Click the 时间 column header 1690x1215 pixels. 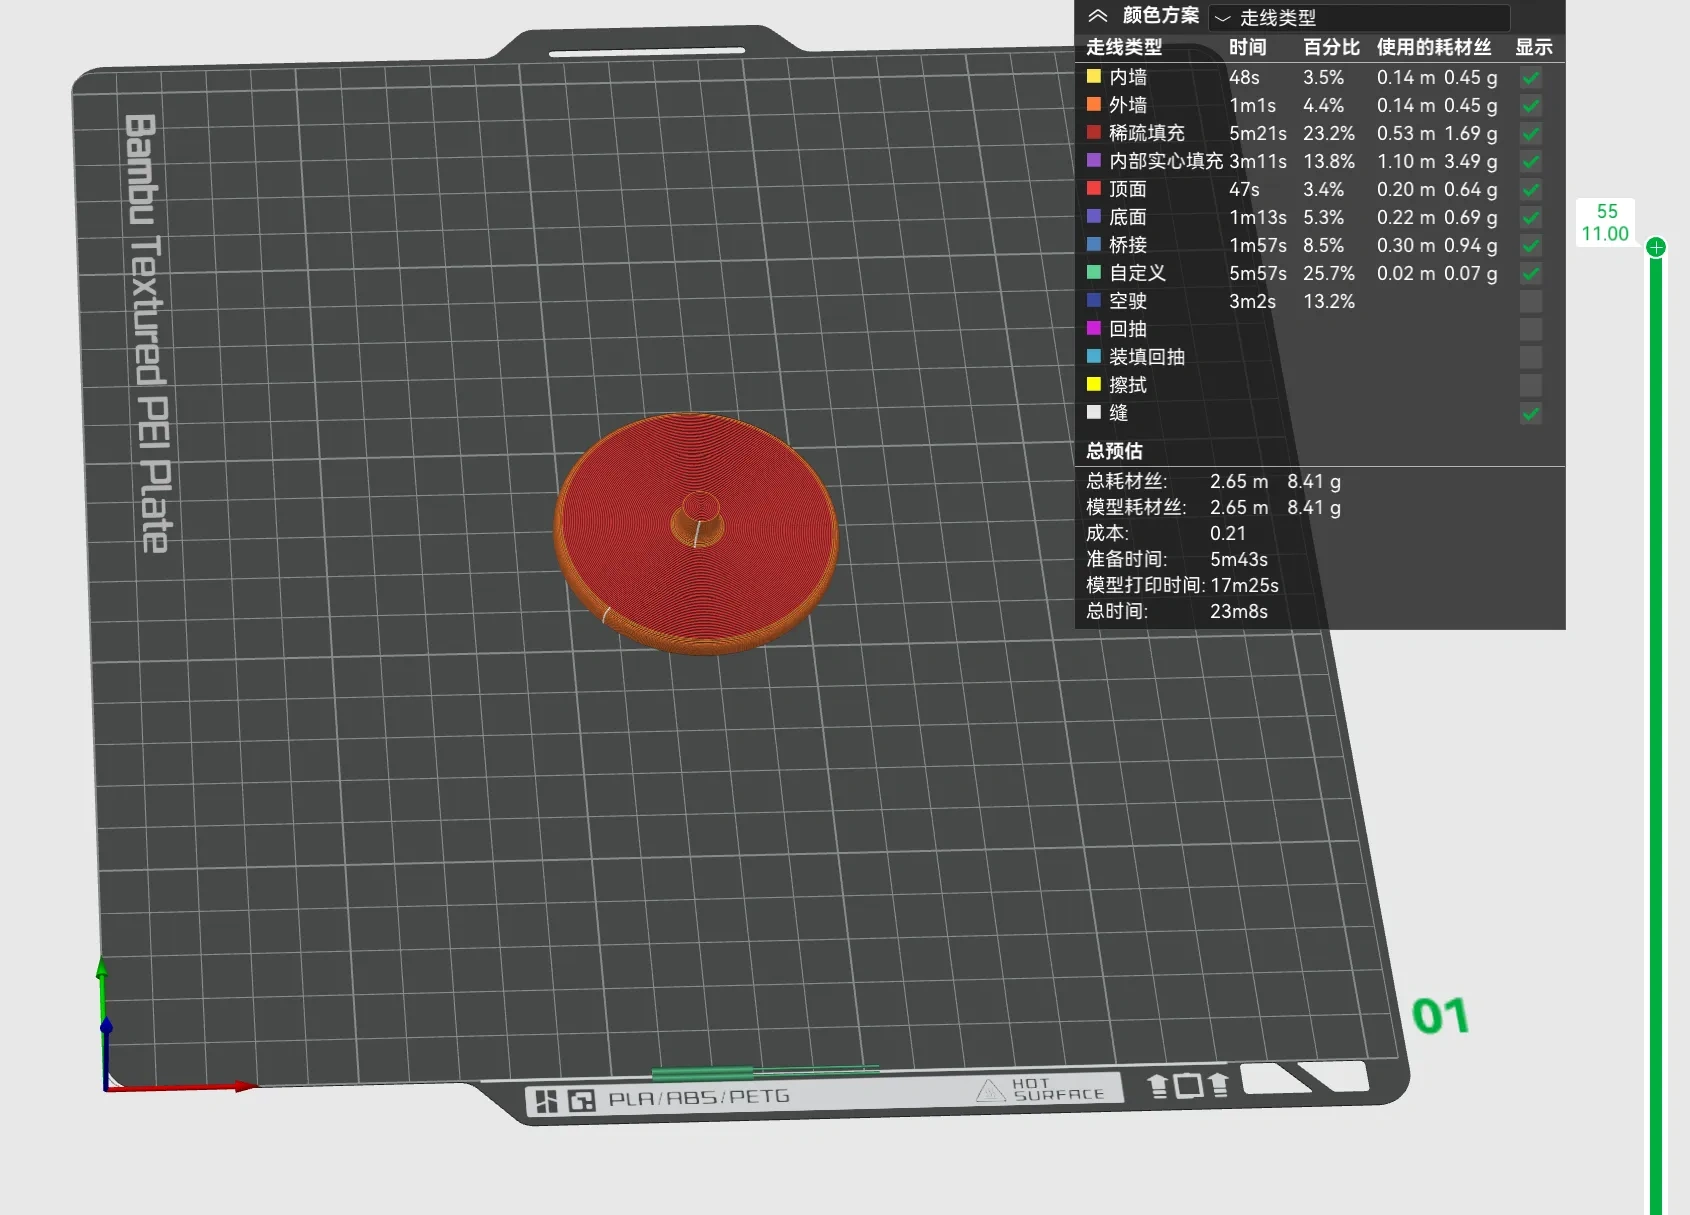(1248, 47)
